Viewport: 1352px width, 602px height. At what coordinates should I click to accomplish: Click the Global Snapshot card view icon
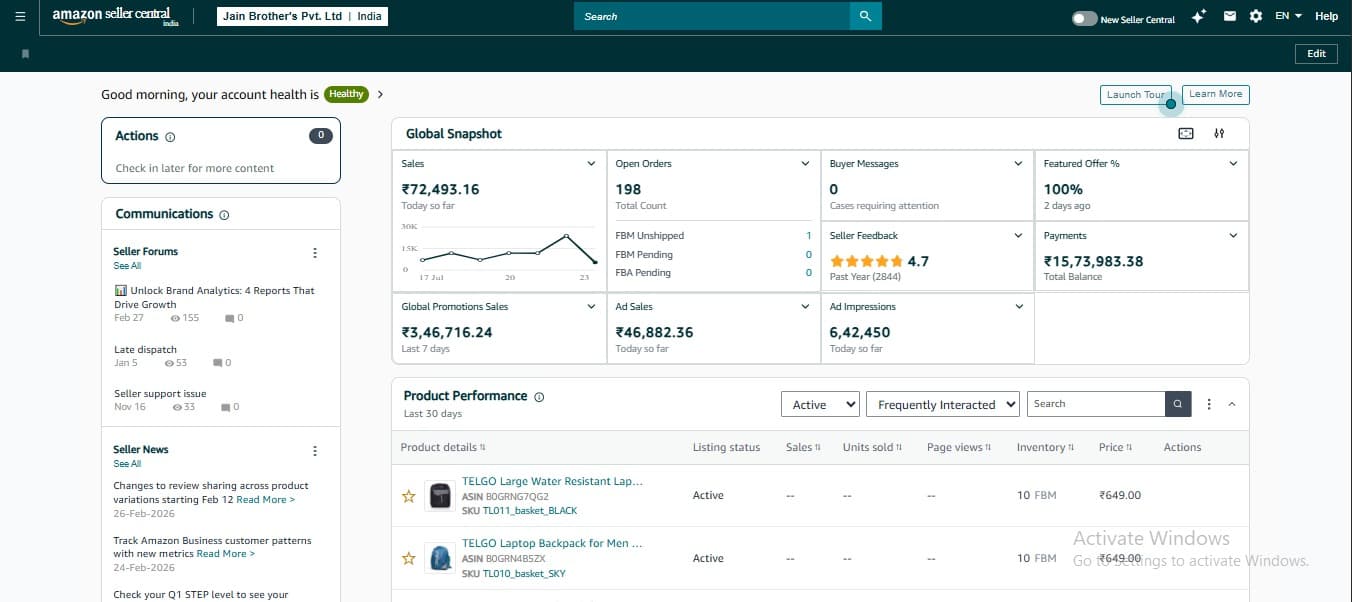pos(1186,134)
